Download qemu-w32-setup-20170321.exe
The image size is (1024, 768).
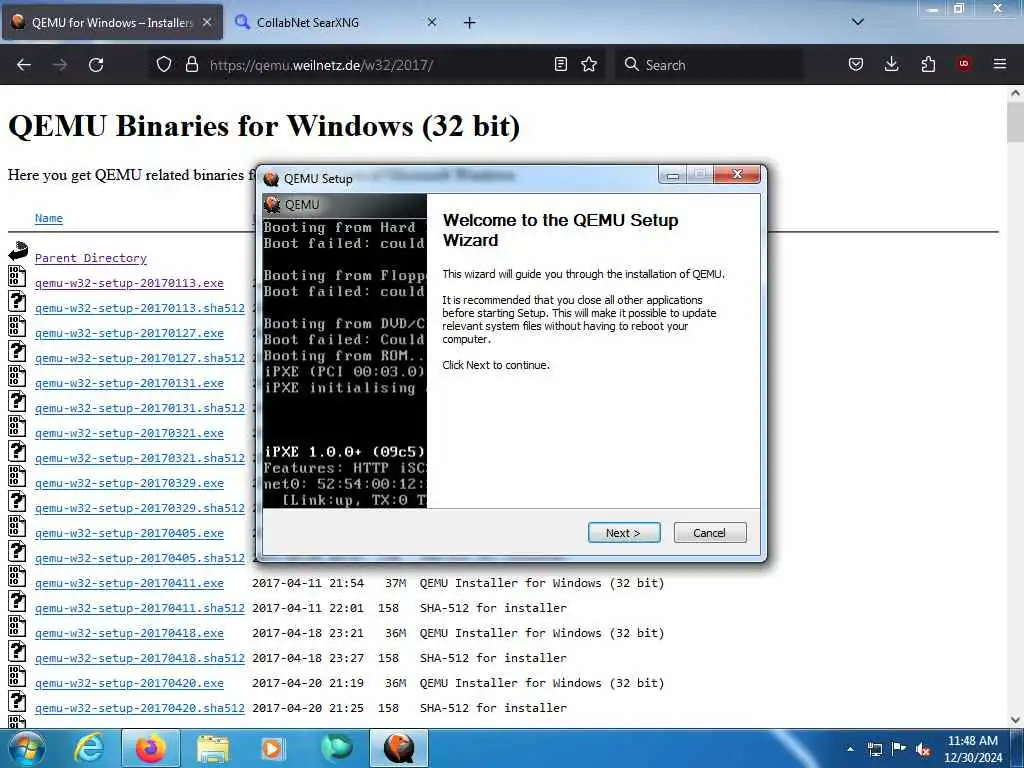coord(129,433)
